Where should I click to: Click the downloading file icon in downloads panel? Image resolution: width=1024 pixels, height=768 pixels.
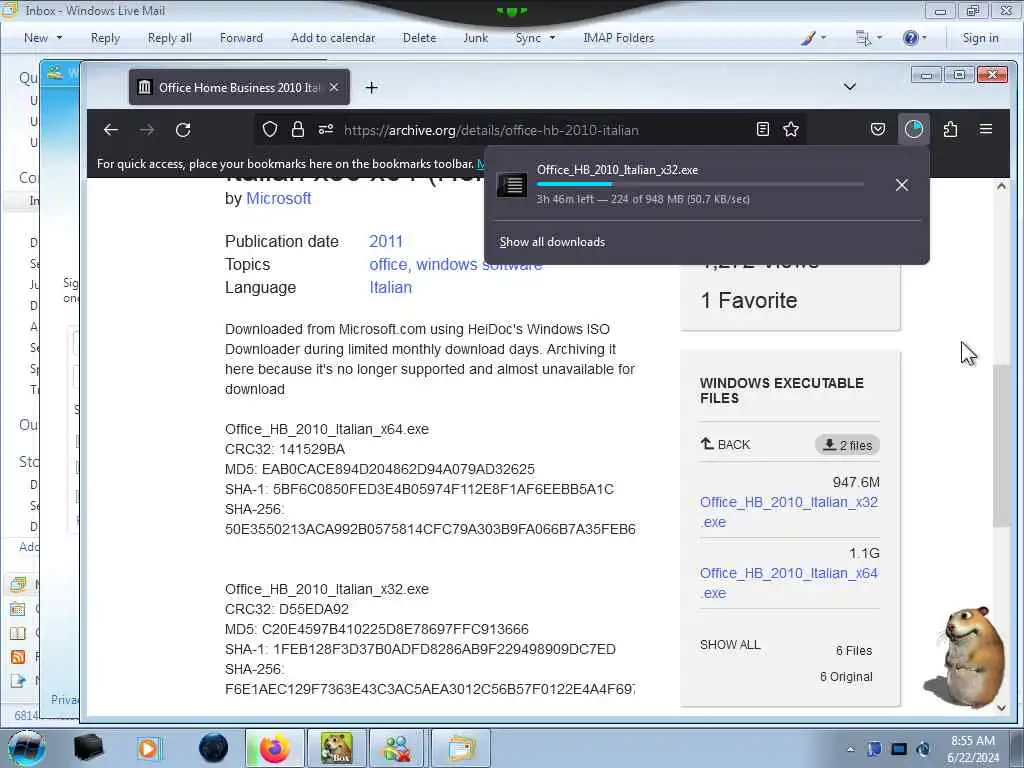tap(512, 185)
